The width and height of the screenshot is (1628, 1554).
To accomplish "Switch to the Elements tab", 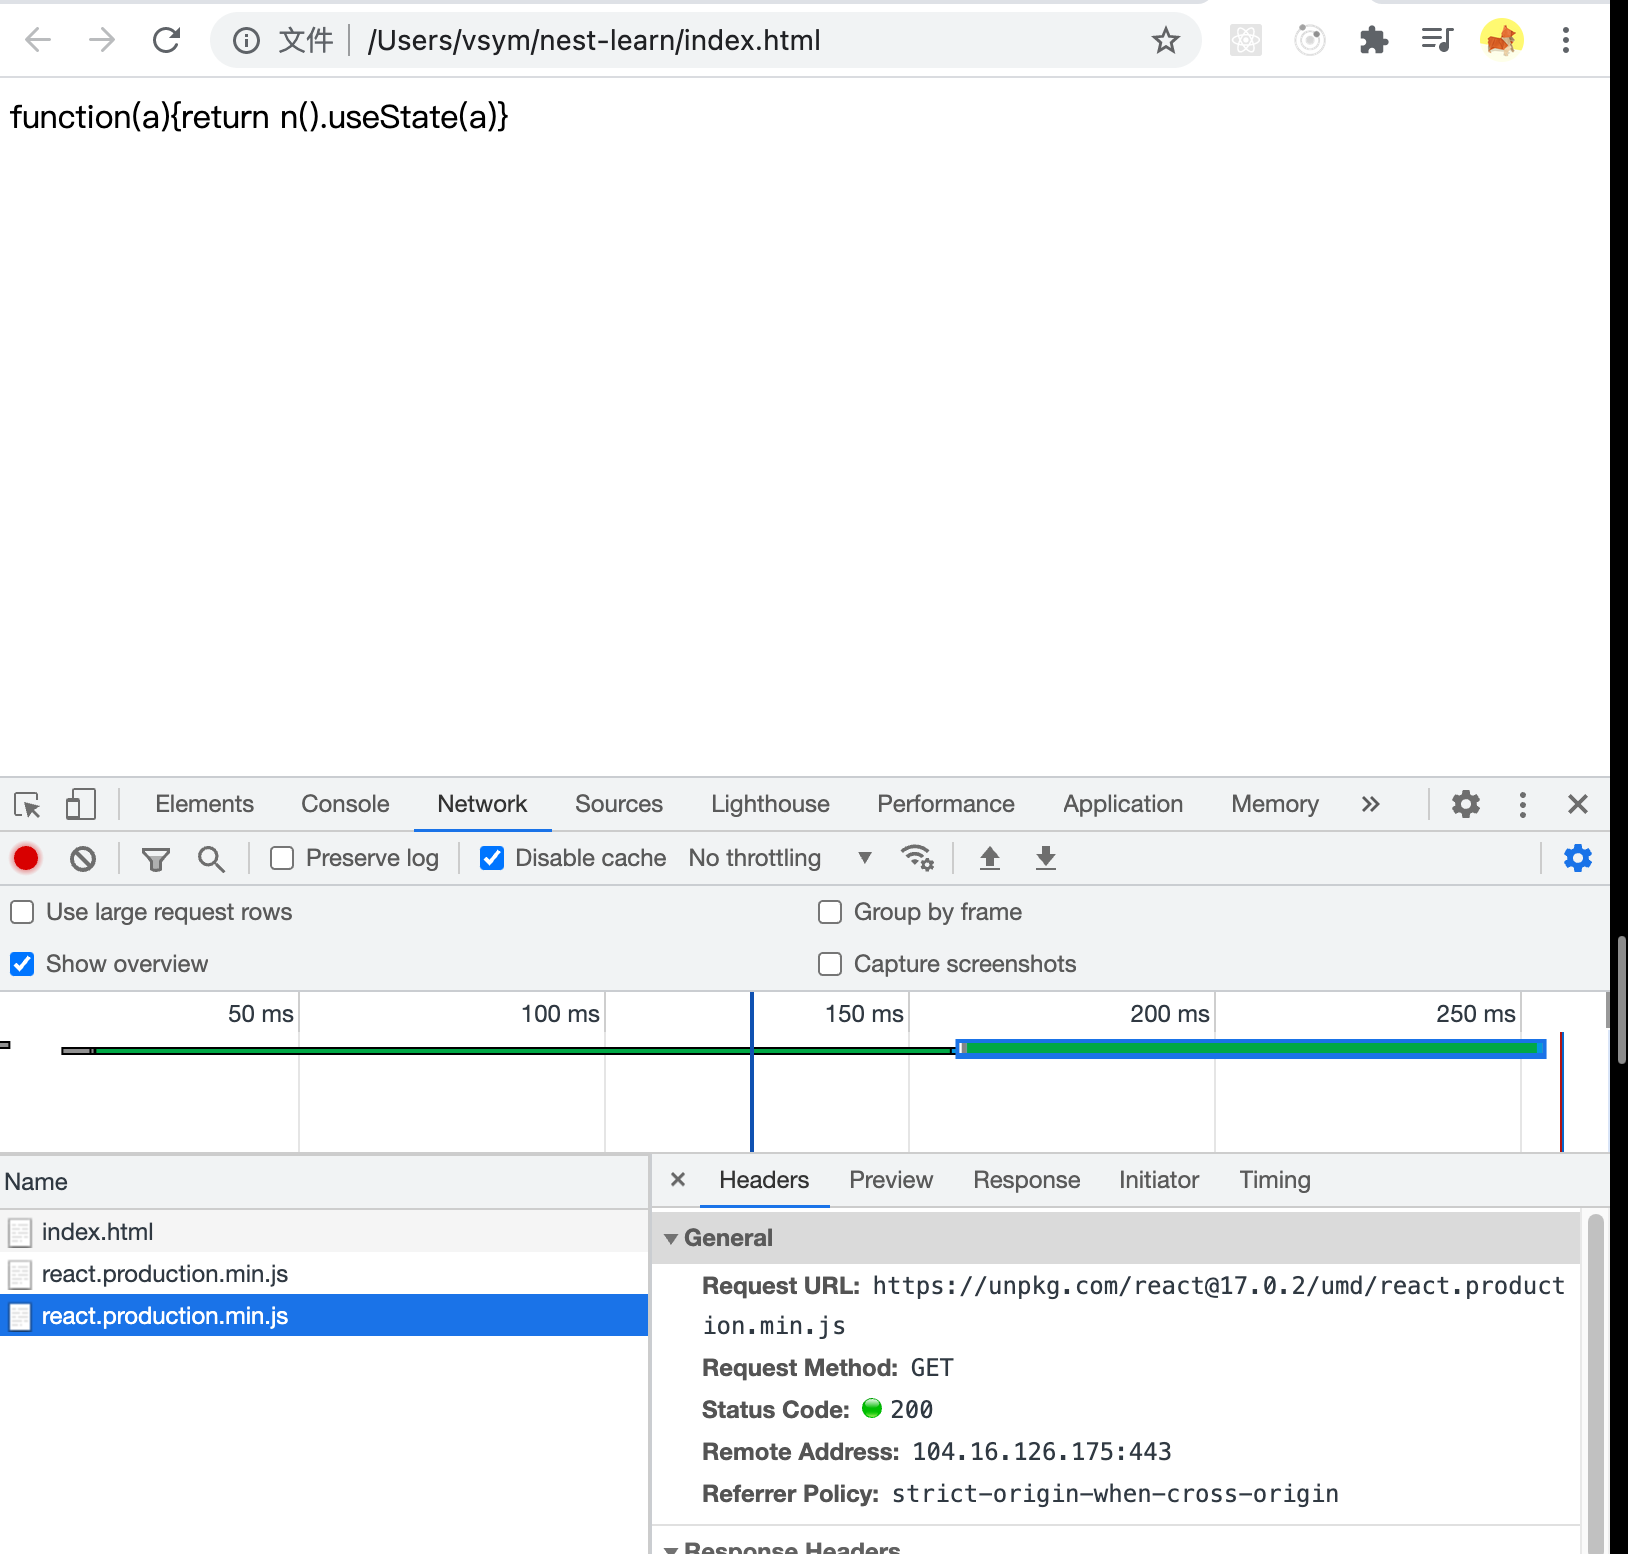I will point(204,804).
